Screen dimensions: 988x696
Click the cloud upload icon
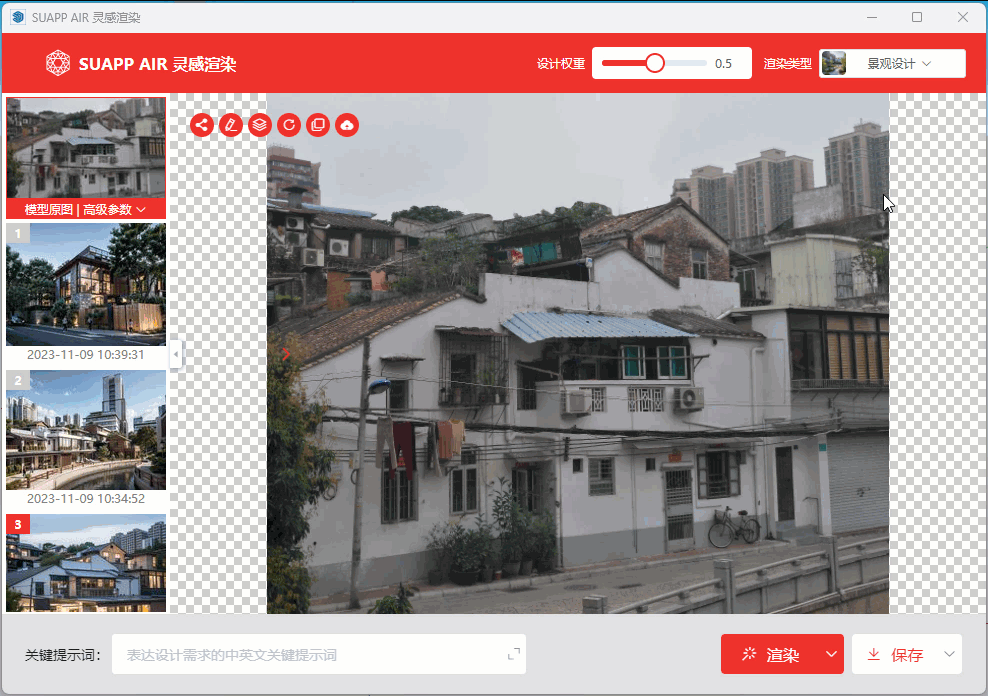coord(347,125)
